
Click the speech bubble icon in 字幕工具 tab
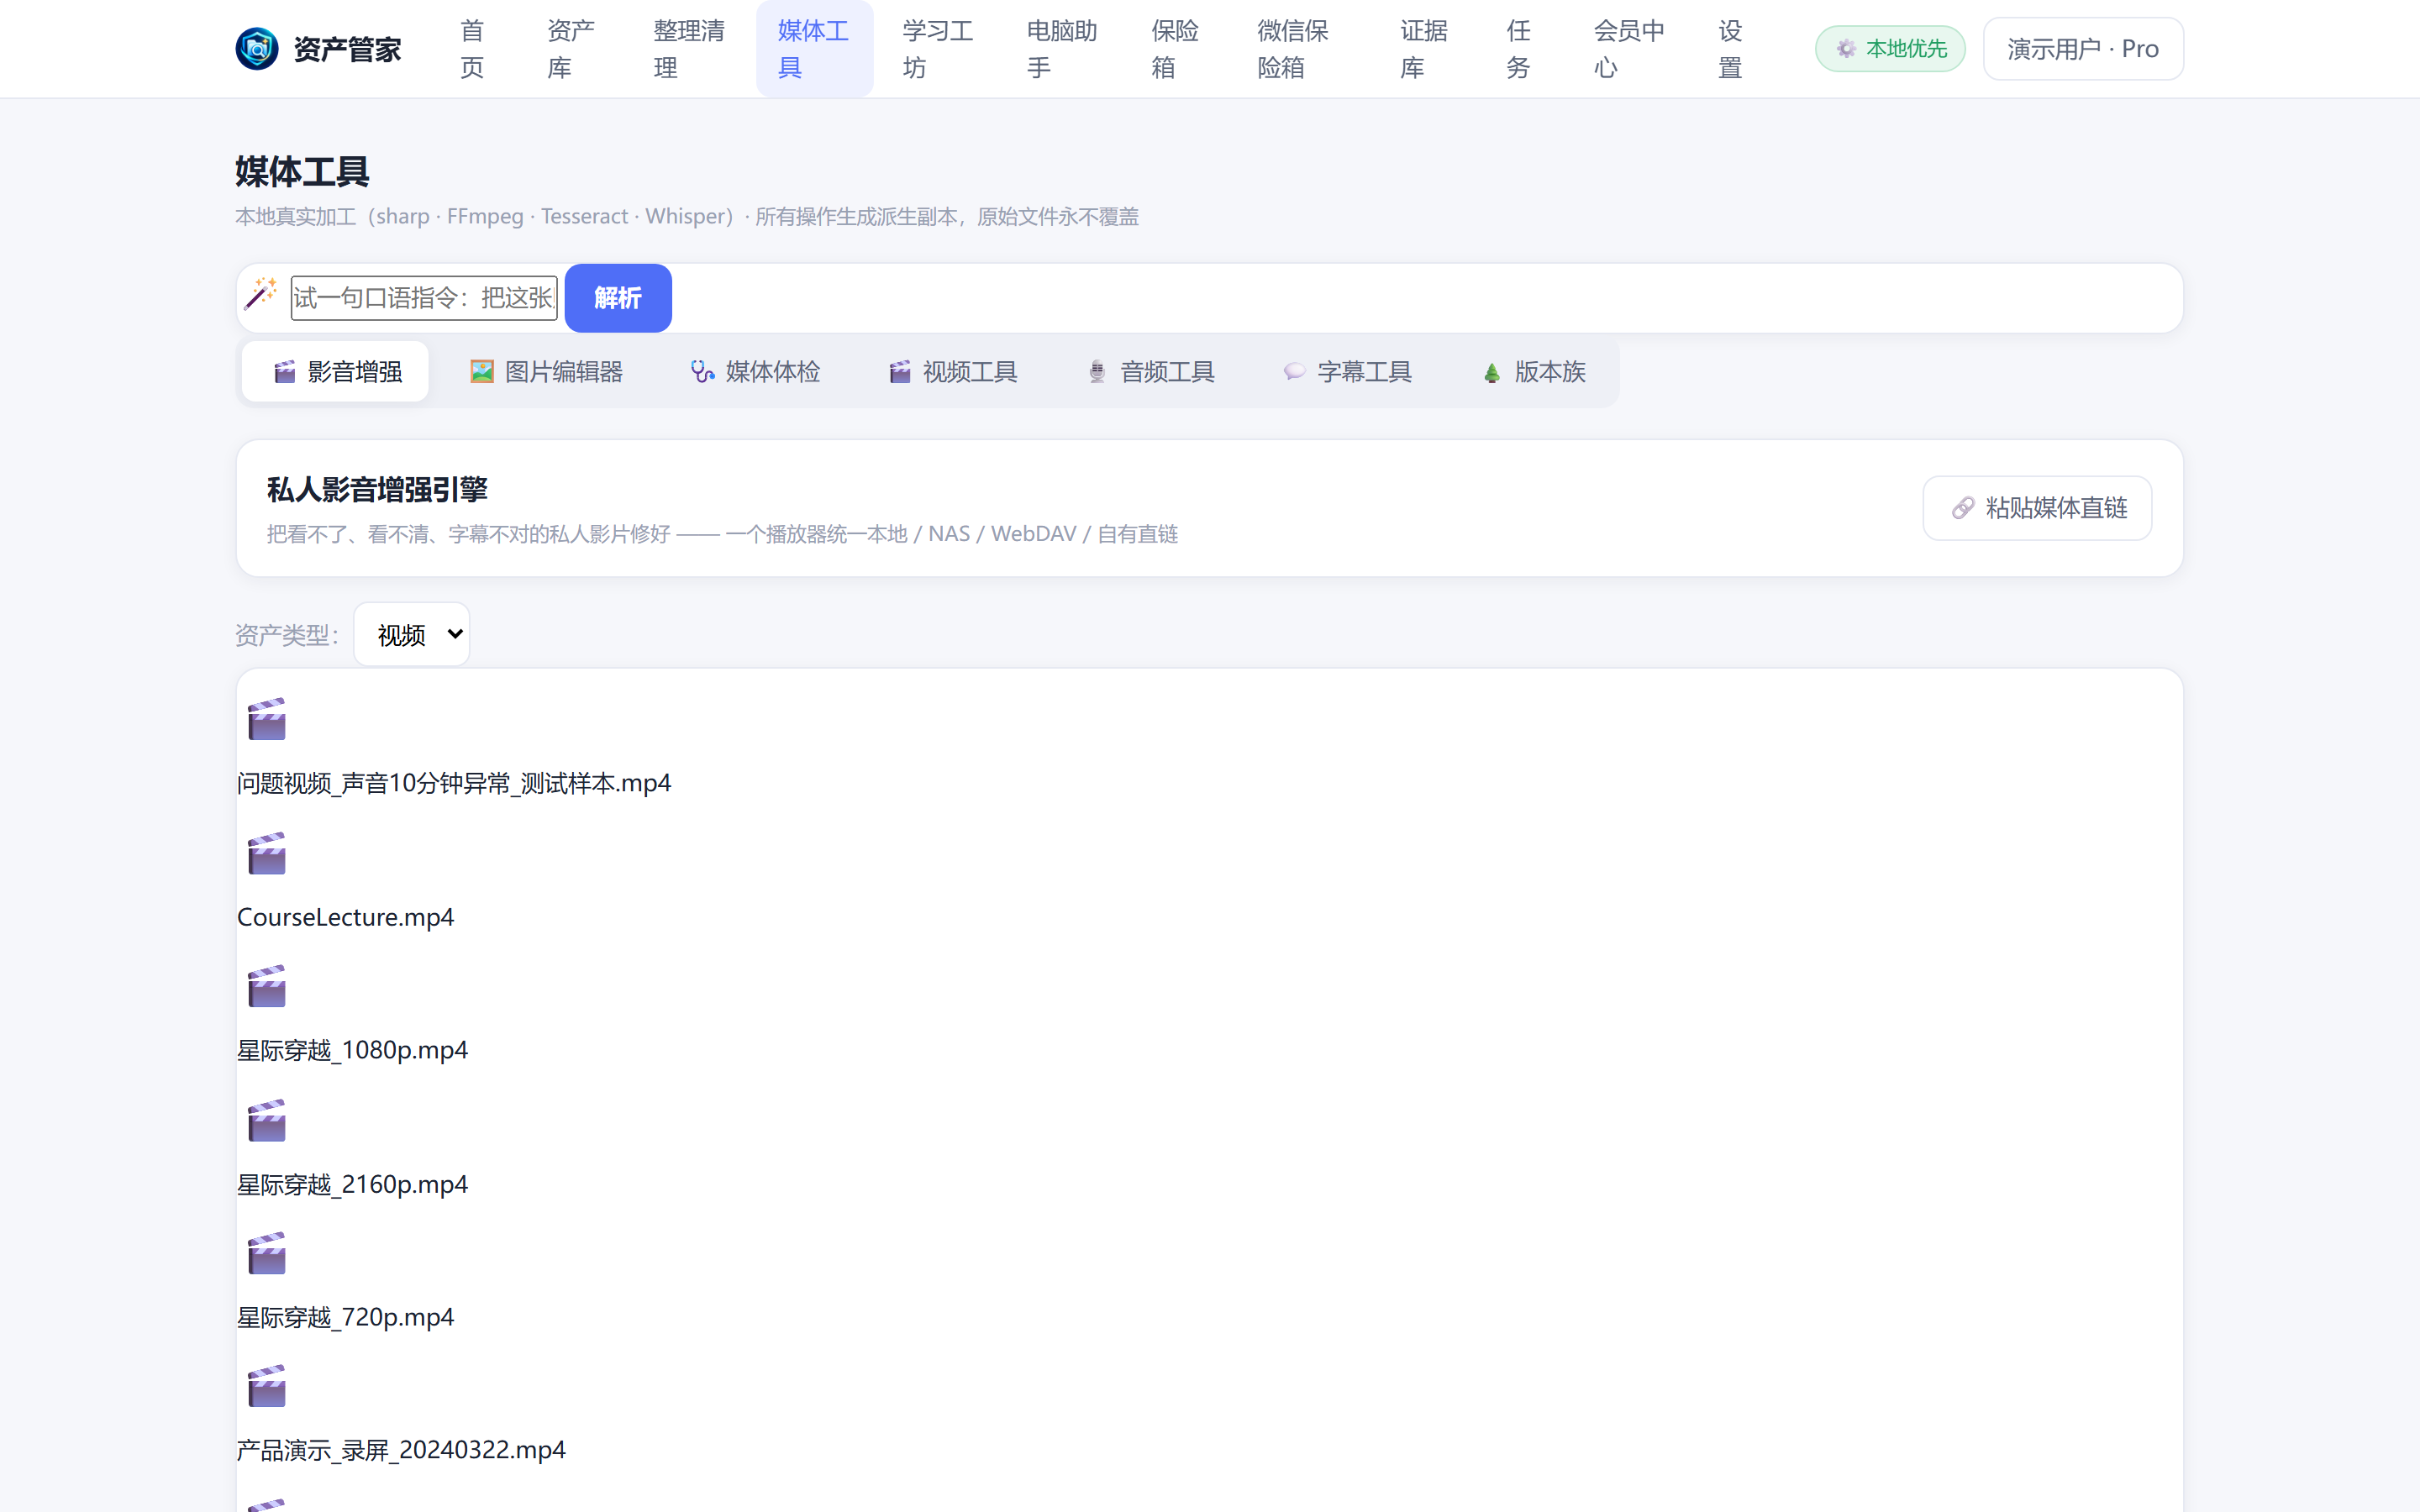(x=1294, y=371)
